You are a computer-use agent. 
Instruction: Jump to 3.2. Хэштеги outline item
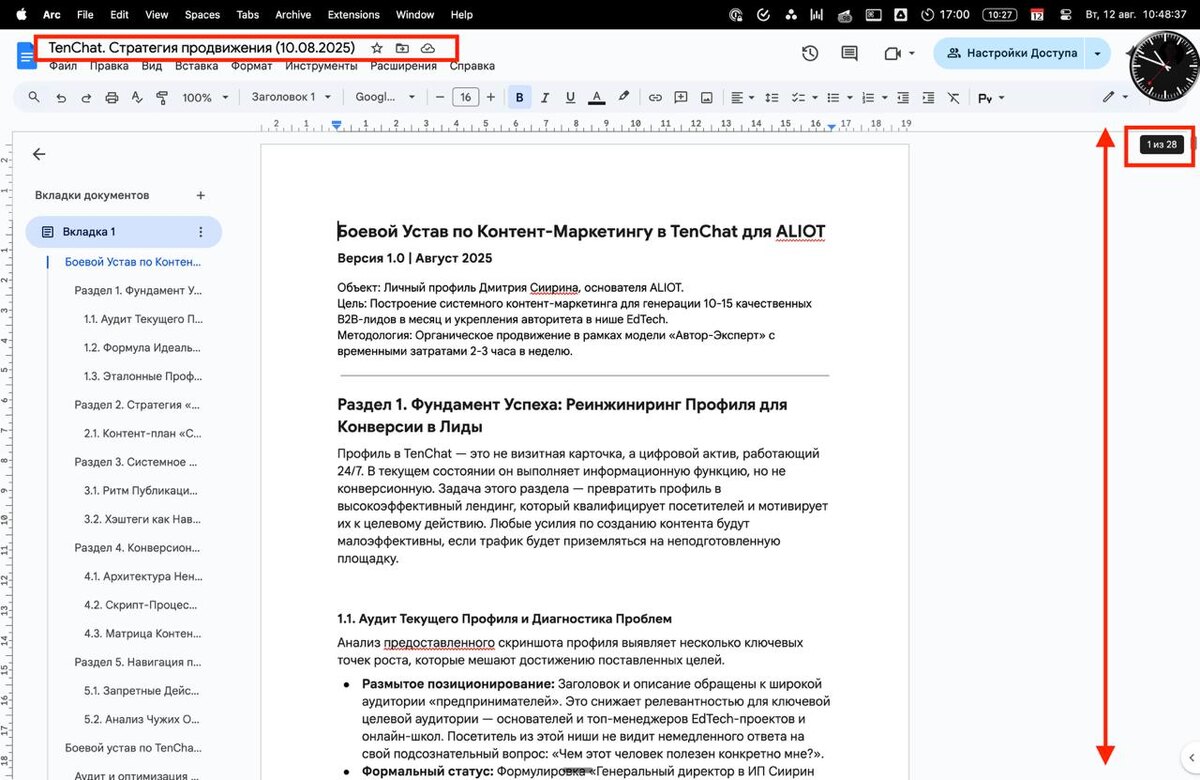[x=143, y=520]
